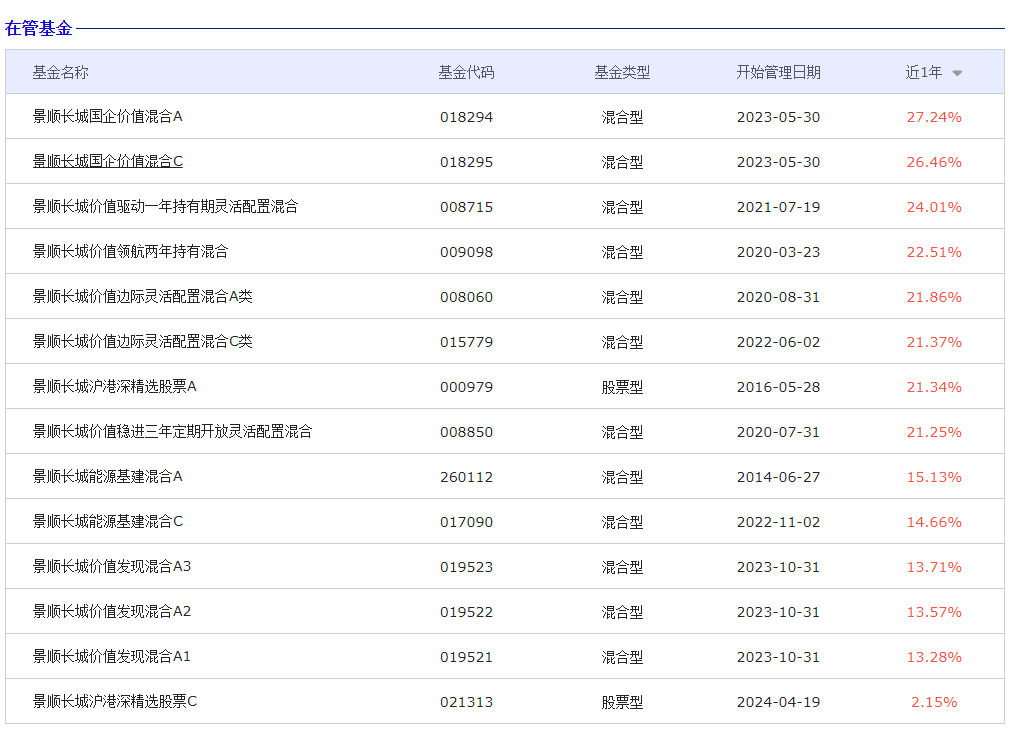Click the 在管基金 section title
The width and height of the screenshot is (1032, 737).
tap(39, 28)
